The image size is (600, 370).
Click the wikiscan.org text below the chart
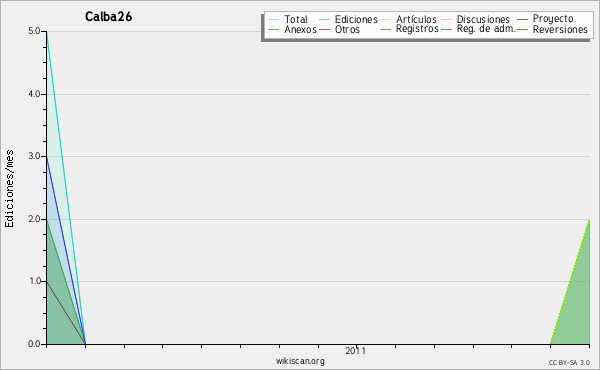300,361
